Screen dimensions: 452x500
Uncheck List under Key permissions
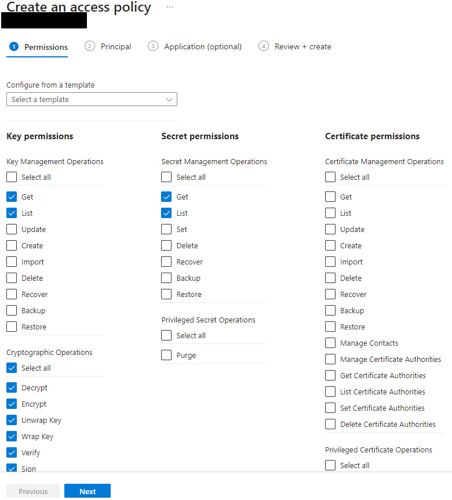pyautogui.click(x=12, y=213)
